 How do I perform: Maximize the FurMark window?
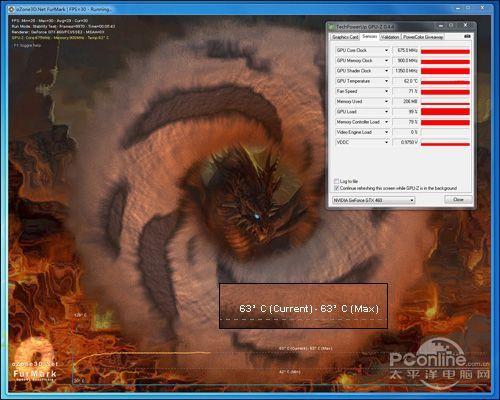pyautogui.click(x=468, y=7)
